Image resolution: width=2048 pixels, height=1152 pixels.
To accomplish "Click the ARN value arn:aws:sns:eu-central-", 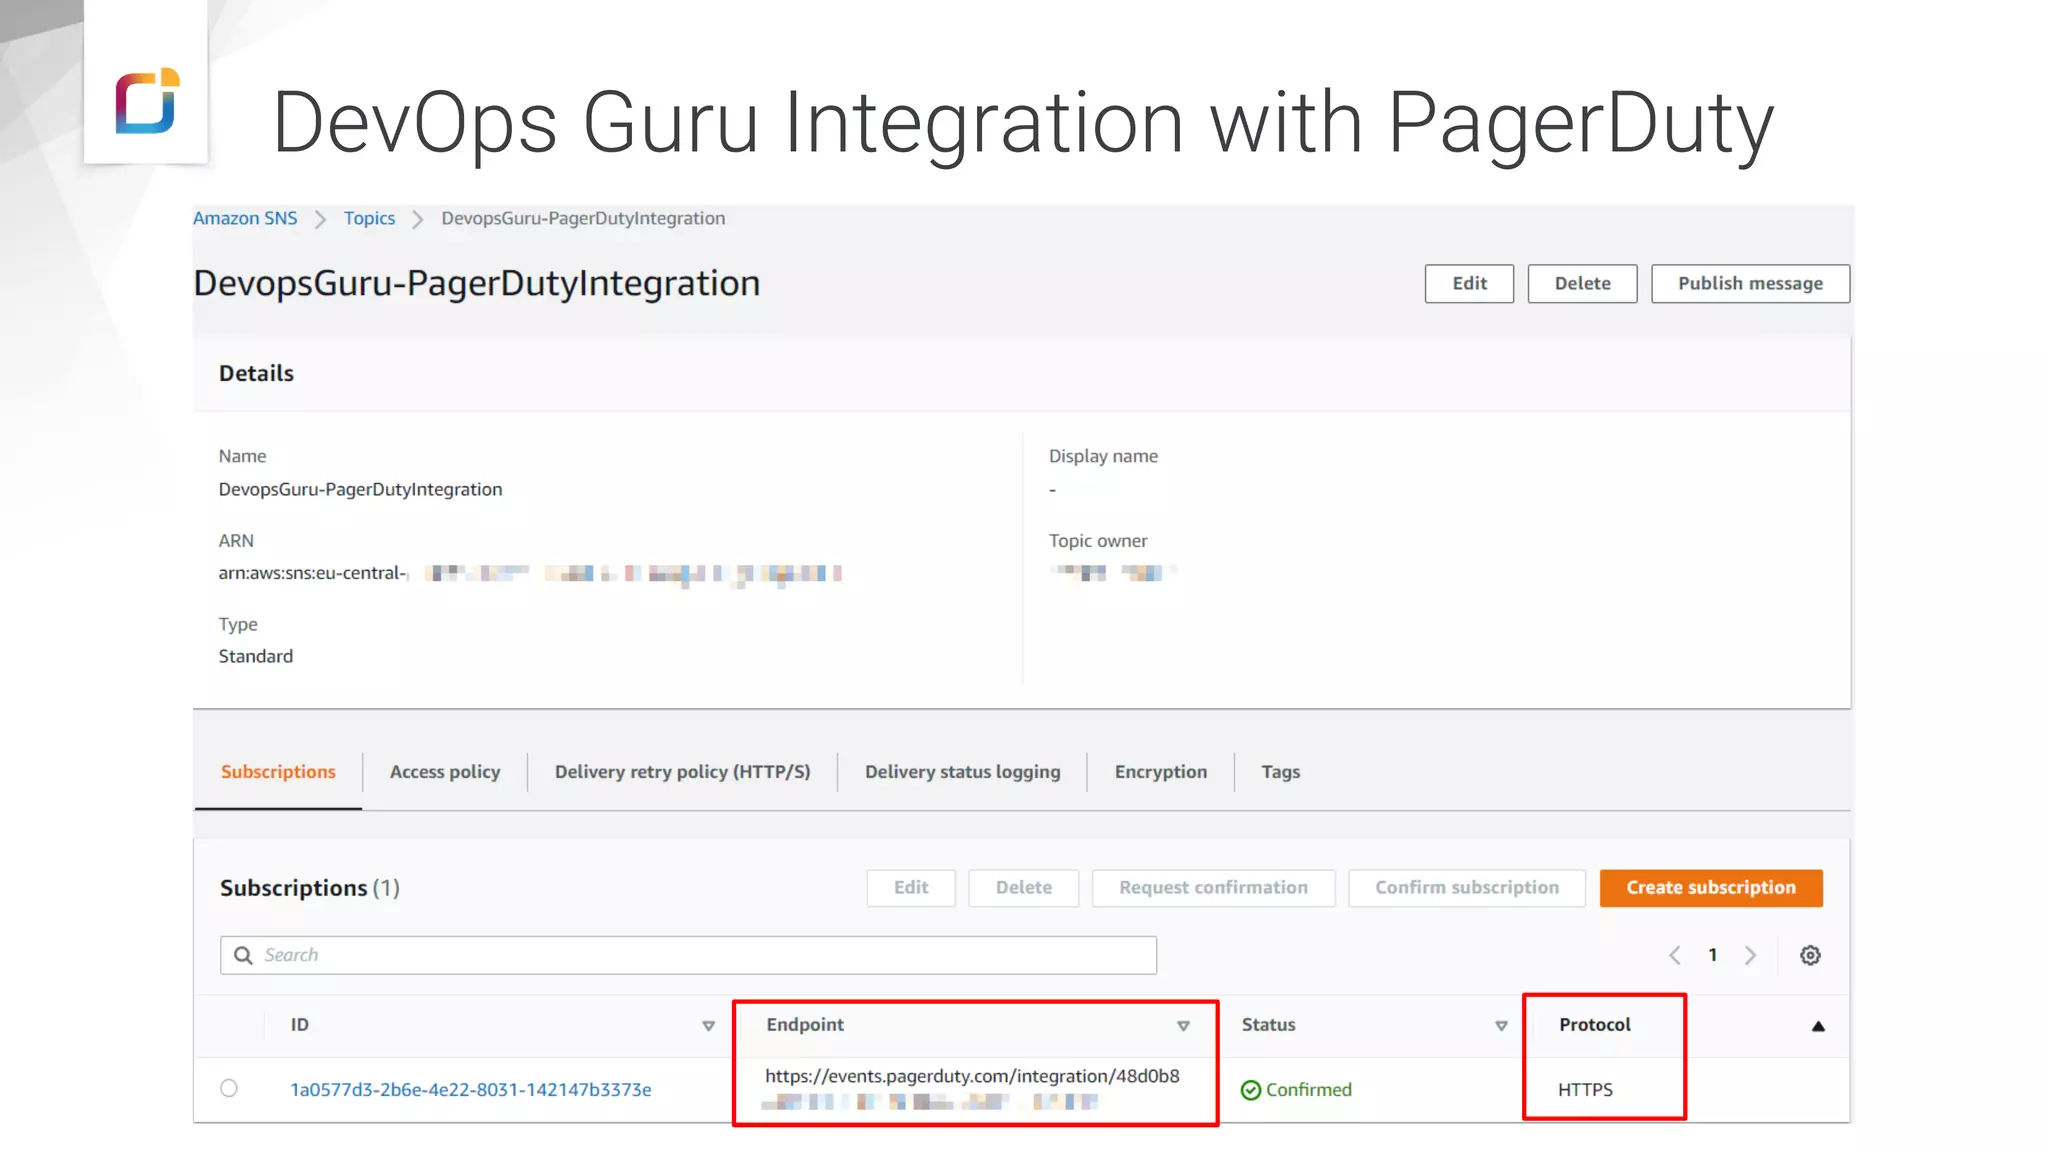I will point(313,573).
